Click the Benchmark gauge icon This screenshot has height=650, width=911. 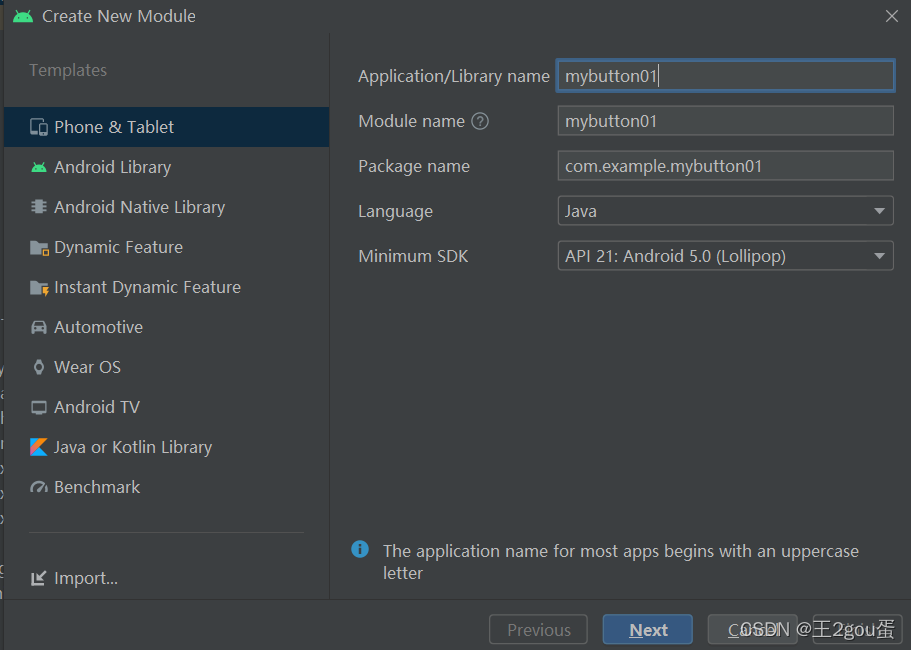click(x=39, y=487)
